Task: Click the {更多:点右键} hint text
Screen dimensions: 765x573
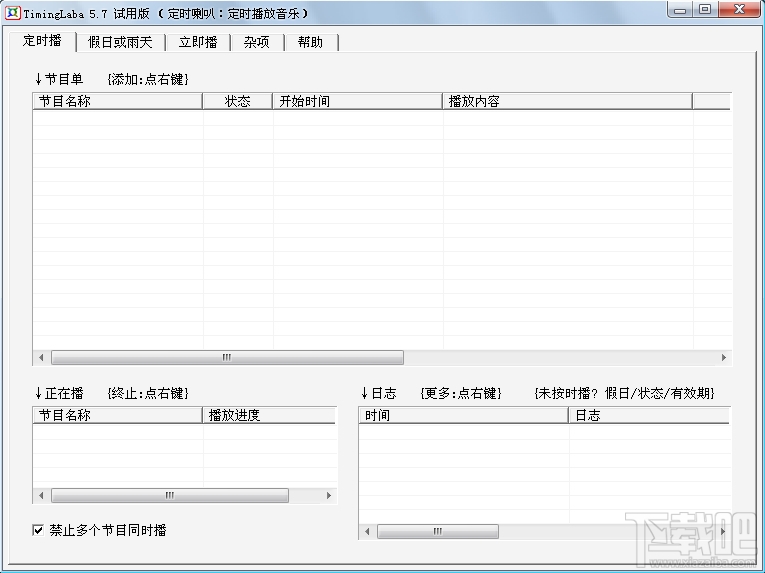Action: [x=461, y=393]
